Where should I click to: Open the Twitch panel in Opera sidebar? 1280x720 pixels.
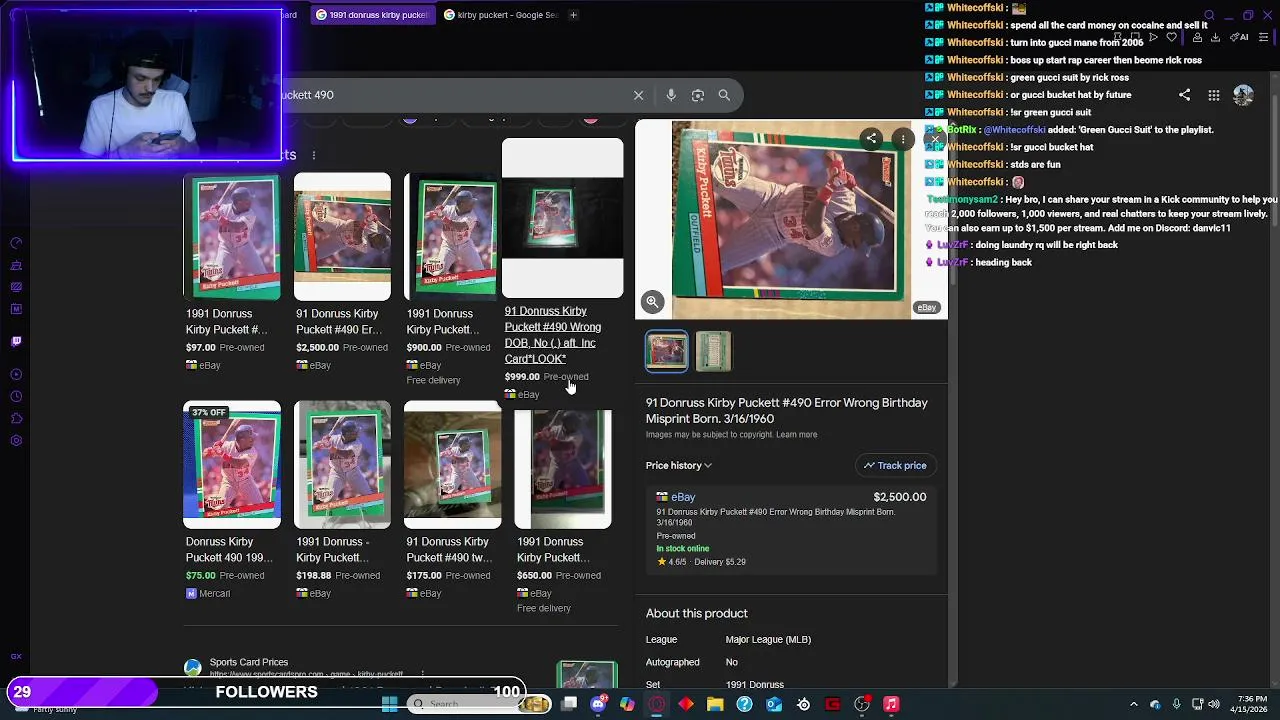[16, 341]
